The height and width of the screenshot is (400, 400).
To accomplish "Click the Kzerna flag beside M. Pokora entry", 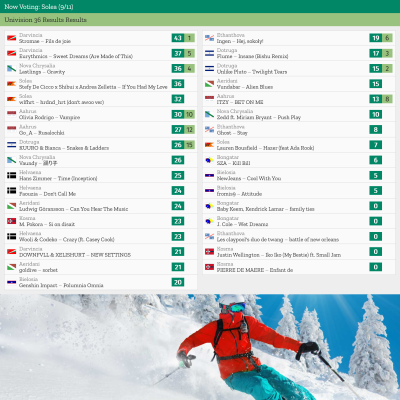I will pos(12,221).
